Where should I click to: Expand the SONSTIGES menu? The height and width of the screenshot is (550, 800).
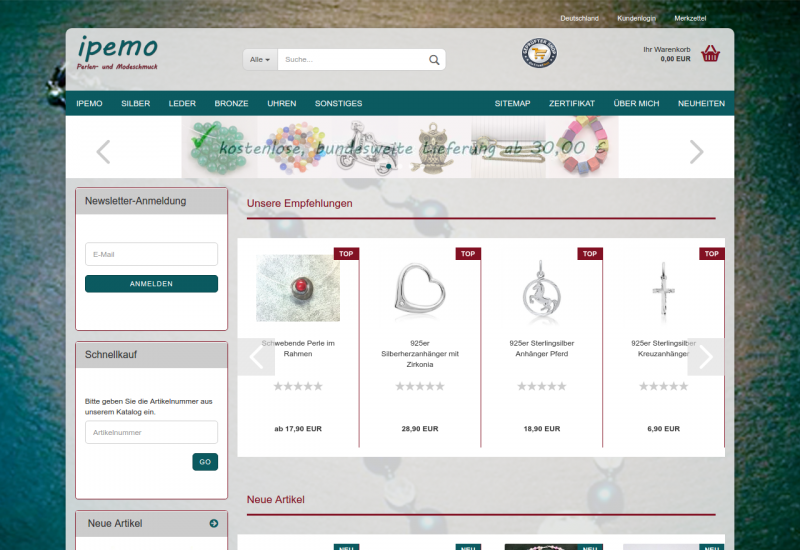[338, 104]
